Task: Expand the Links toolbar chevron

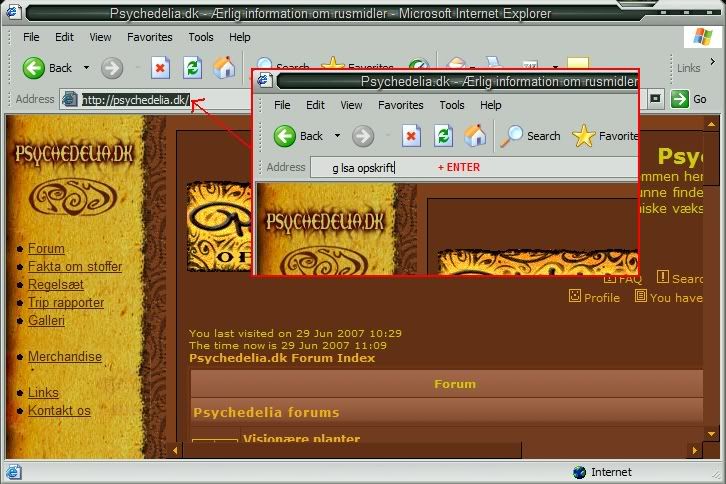Action: 713,62
